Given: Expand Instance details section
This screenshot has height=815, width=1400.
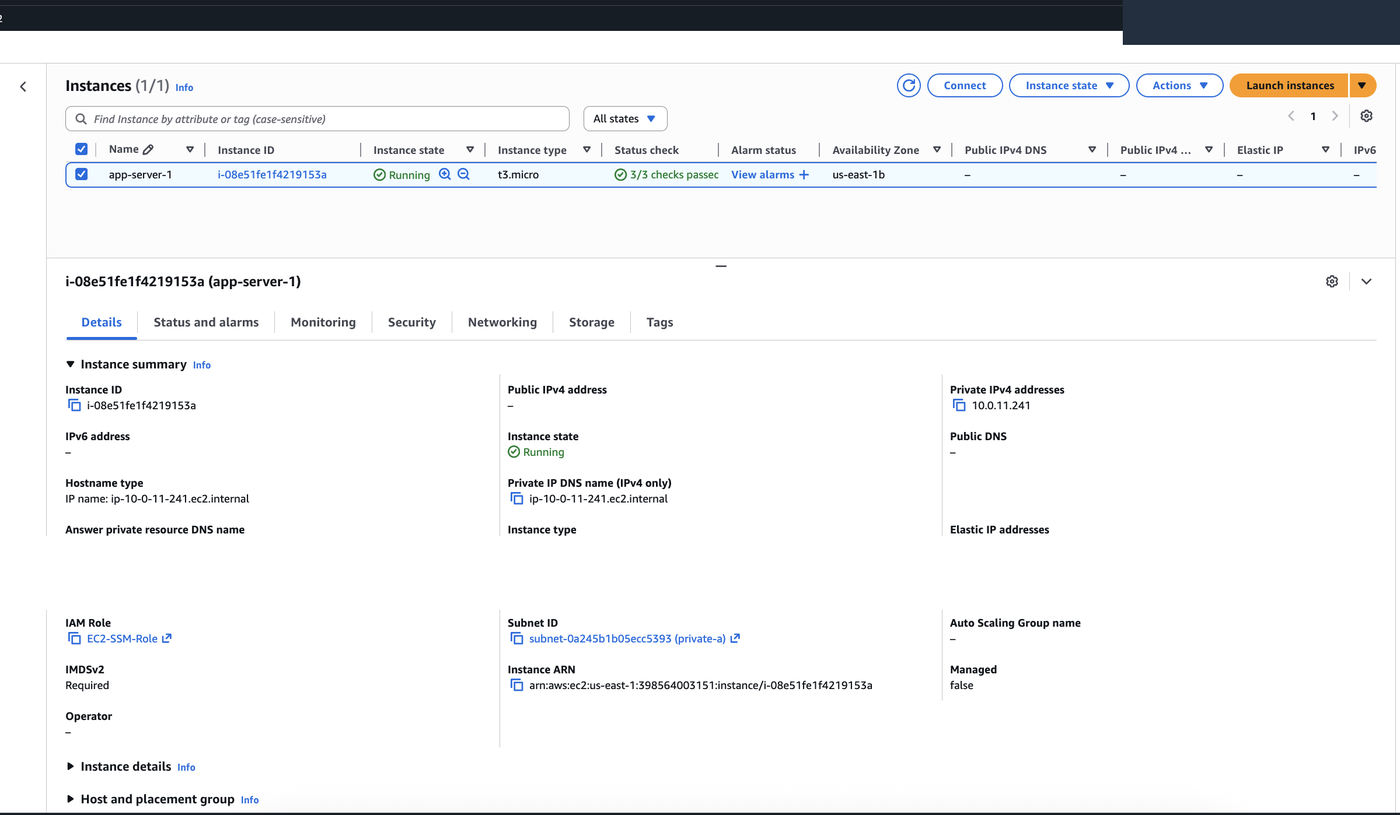Looking at the screenshot, I should (70, 766).
